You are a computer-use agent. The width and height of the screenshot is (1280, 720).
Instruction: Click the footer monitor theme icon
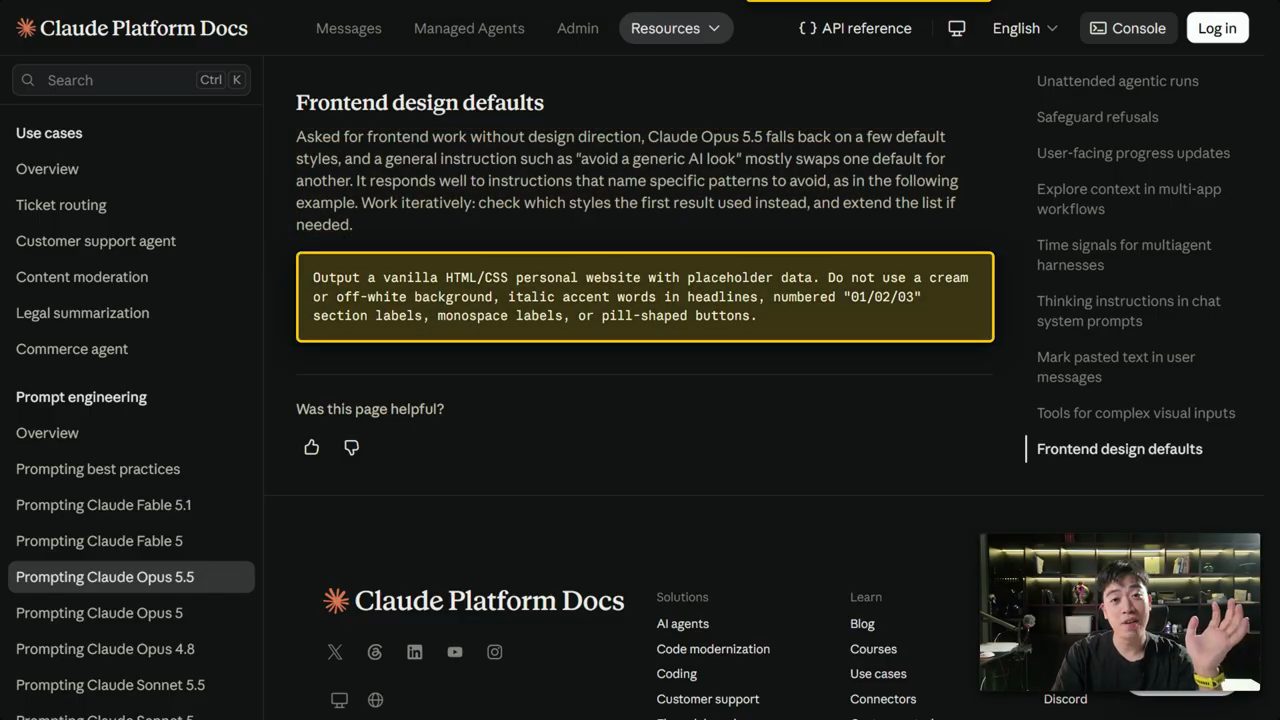339,700
